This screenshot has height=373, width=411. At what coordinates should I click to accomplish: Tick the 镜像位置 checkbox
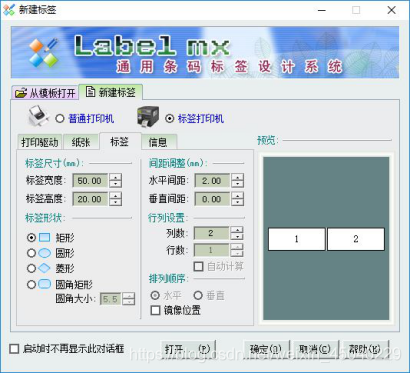155,310
